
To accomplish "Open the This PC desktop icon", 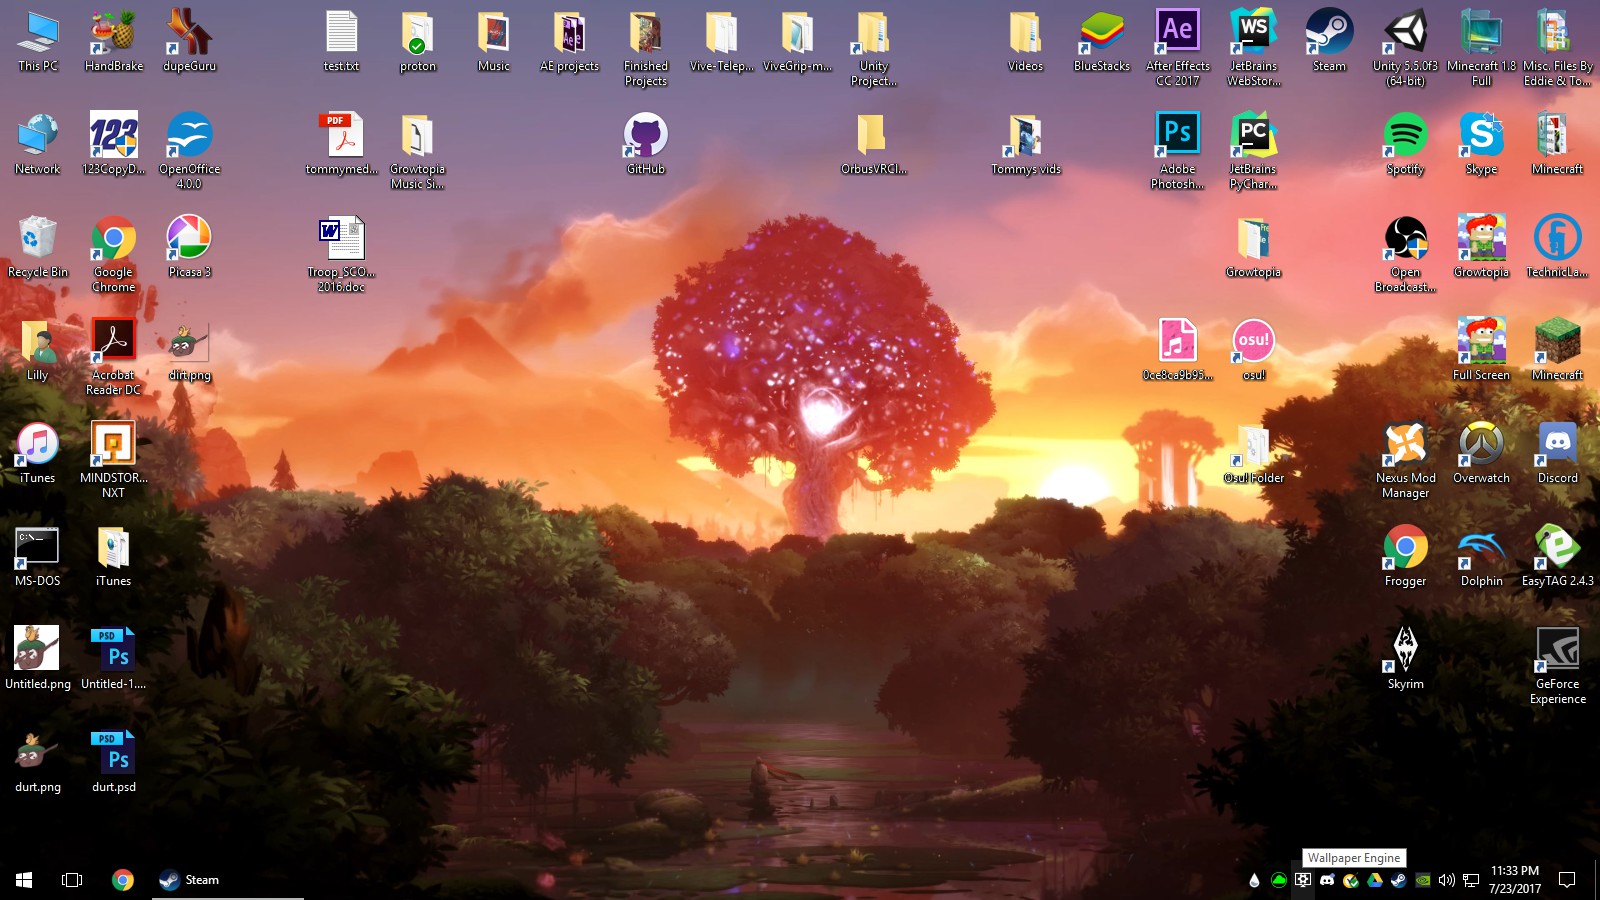I will (x=38, y=41).
